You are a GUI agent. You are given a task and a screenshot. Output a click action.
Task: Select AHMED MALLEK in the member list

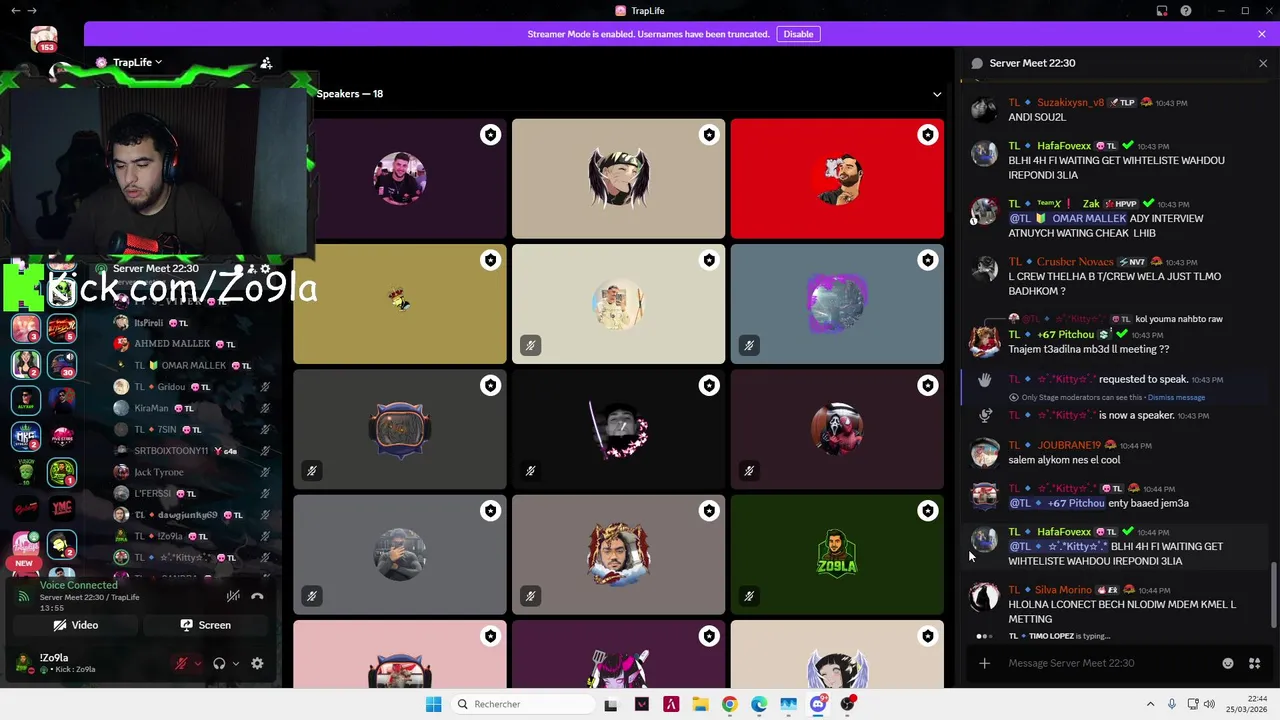pyautogui.click(x=172, y=344)
